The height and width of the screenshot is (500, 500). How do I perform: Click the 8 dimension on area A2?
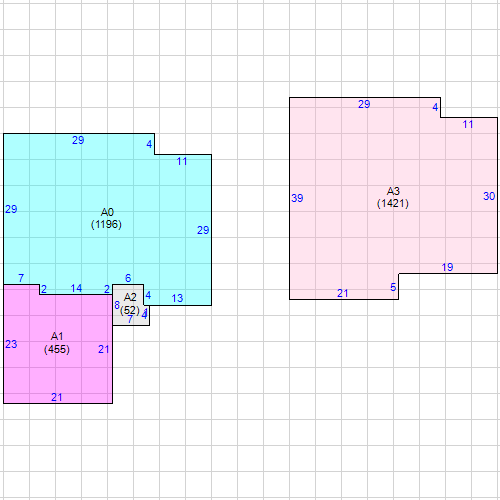click(x=117, y=305)
